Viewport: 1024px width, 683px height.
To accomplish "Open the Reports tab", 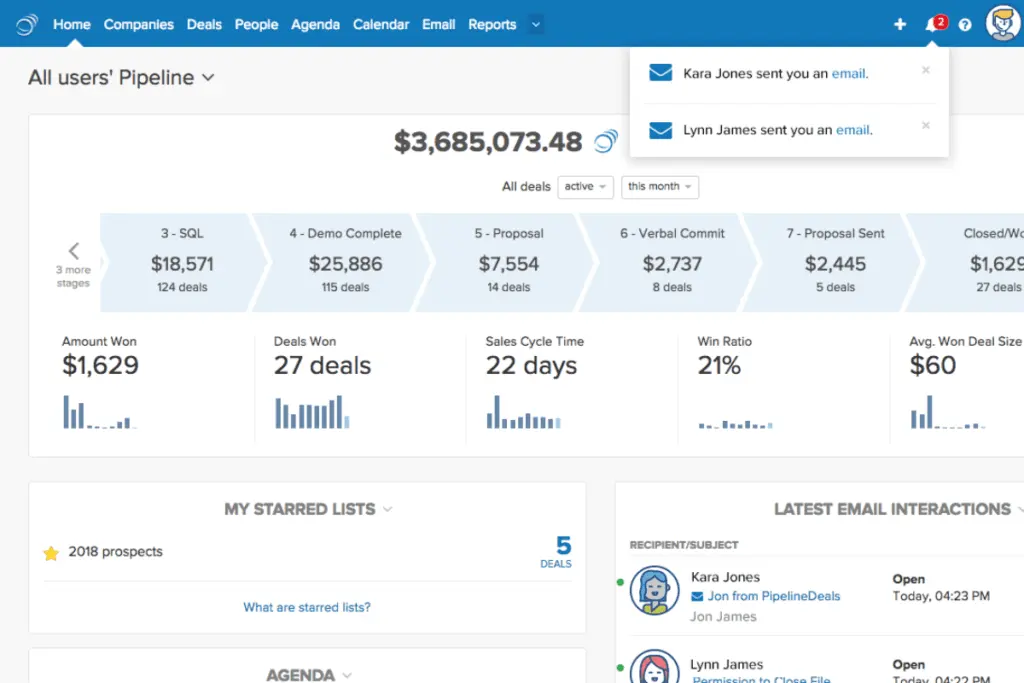I will pos(492,25).
